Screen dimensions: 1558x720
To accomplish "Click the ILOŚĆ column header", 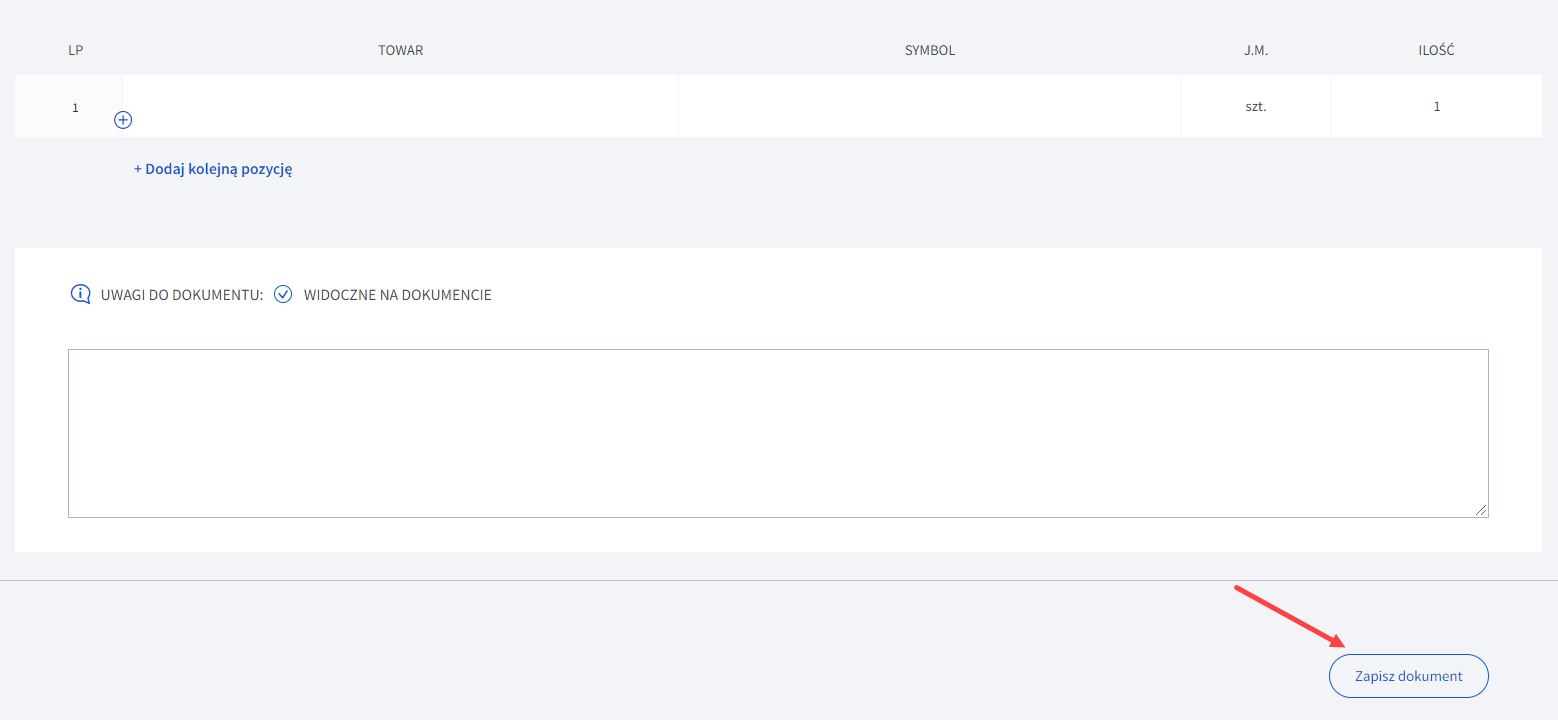I will 1436,50.
